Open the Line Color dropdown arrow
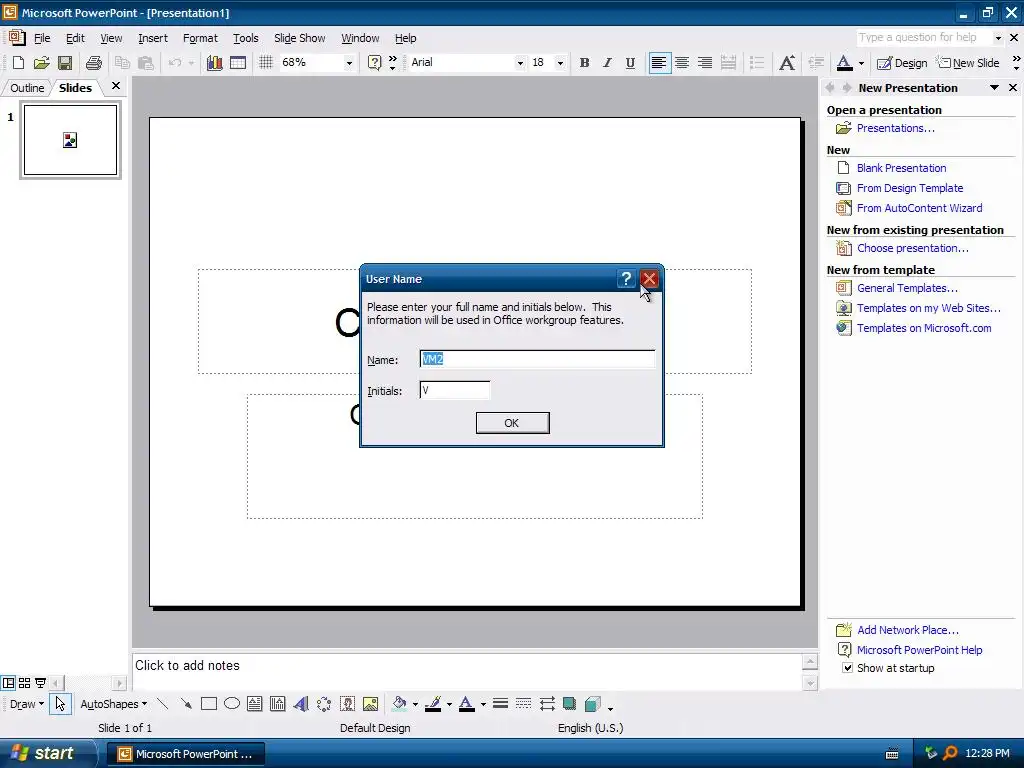 pos(449,704)
